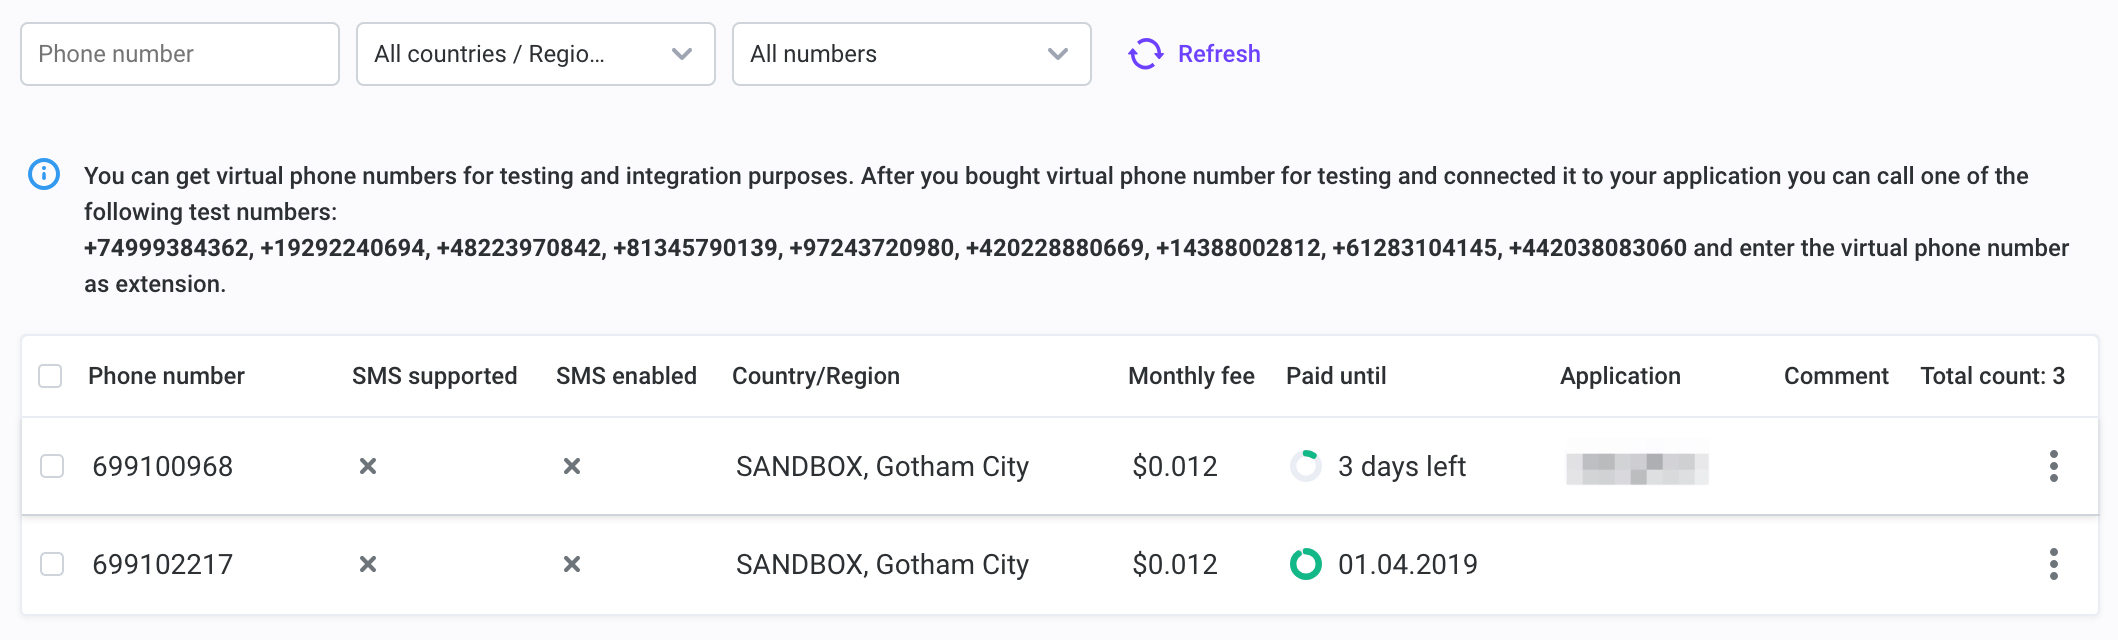
Task: Check the box for number 699102217
Action: coord(52,564)
